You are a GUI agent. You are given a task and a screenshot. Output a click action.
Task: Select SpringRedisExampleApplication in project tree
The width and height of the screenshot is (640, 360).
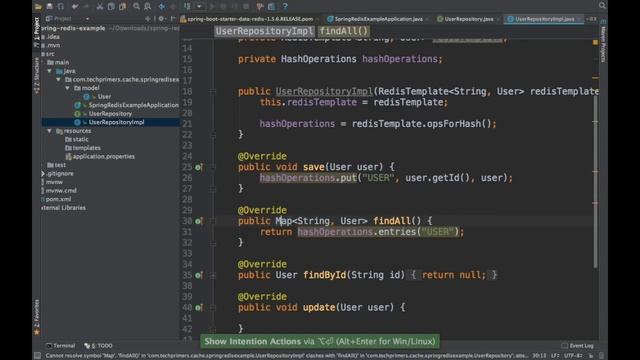(x=126, y=105)
